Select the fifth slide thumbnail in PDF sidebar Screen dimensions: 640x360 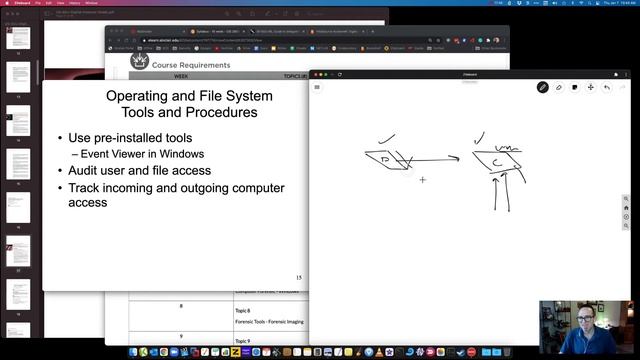18,208
